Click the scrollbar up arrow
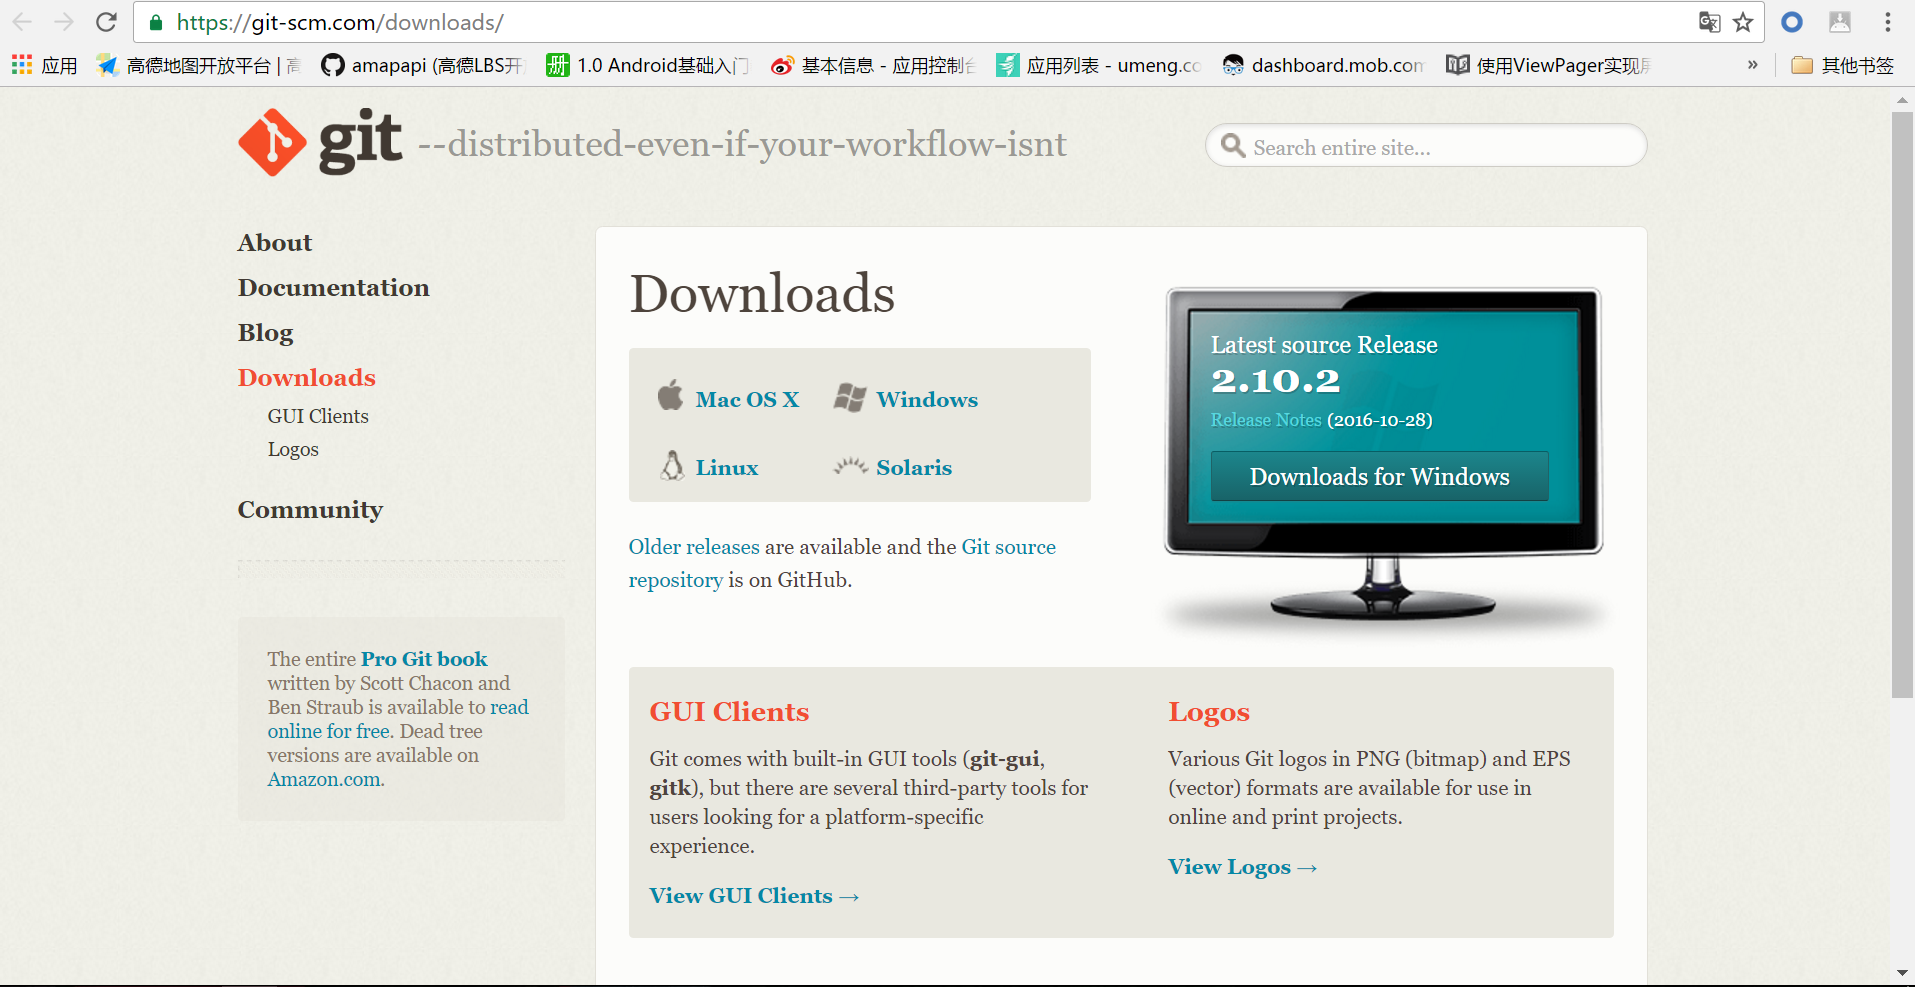The image size is (1915, 987). (x=1902, y=99)
